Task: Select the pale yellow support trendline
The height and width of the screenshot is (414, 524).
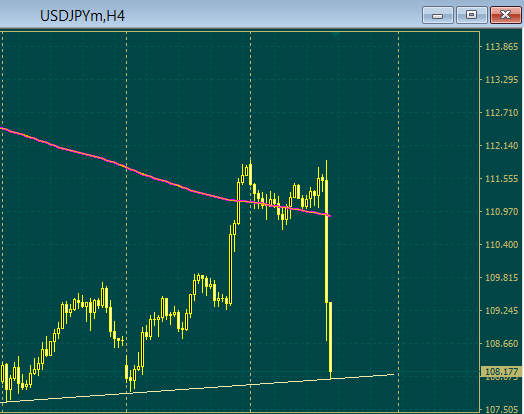Action: 201,388
